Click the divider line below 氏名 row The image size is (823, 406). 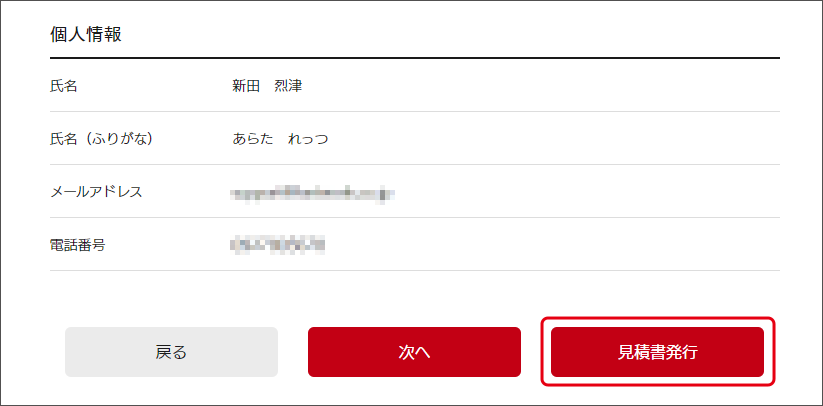pyautogui.click(x=415, y=111)
